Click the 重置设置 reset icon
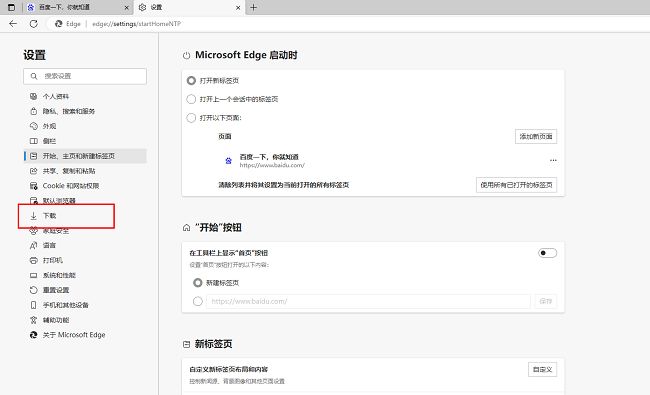Screen dimensions: 650x395 [x=34, y=290]
